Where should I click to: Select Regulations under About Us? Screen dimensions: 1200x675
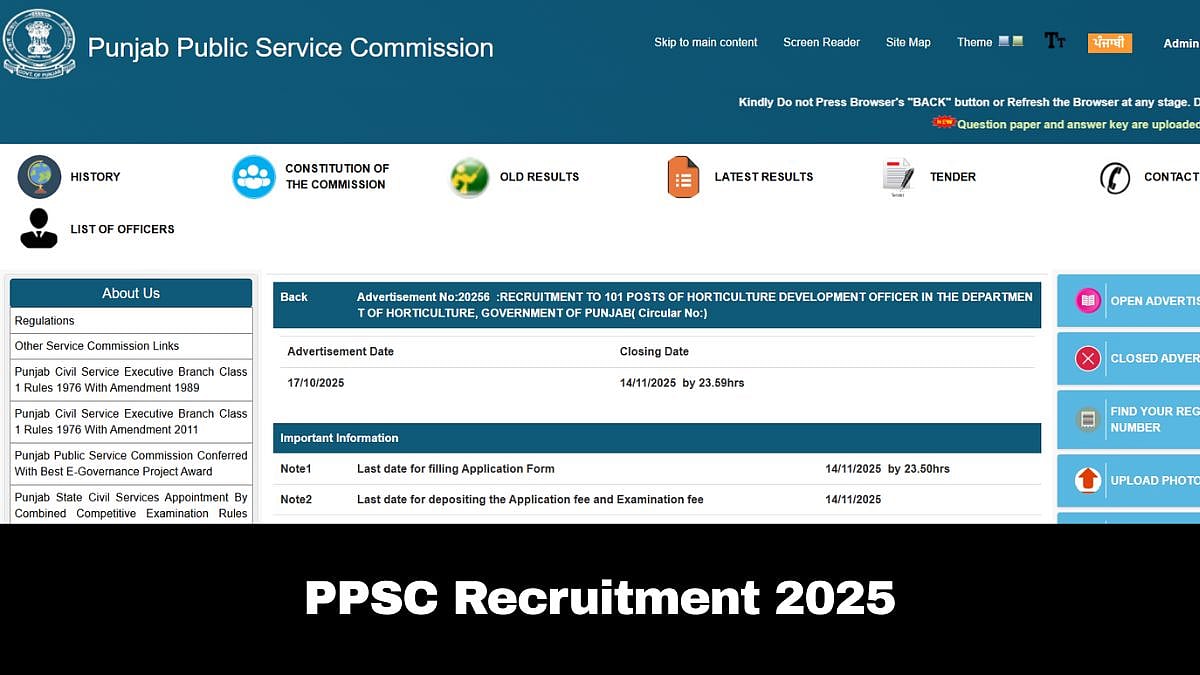(x=46, y=320)
